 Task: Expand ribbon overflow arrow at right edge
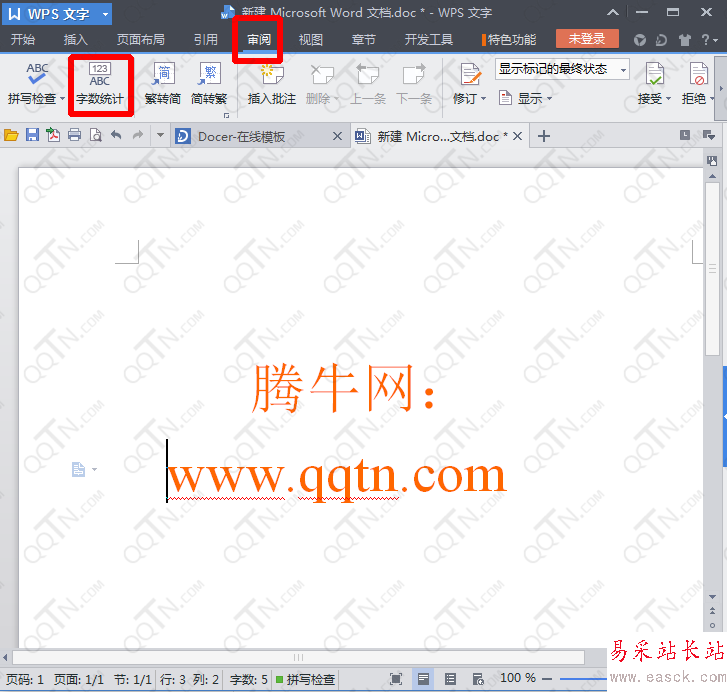(721, 88)
